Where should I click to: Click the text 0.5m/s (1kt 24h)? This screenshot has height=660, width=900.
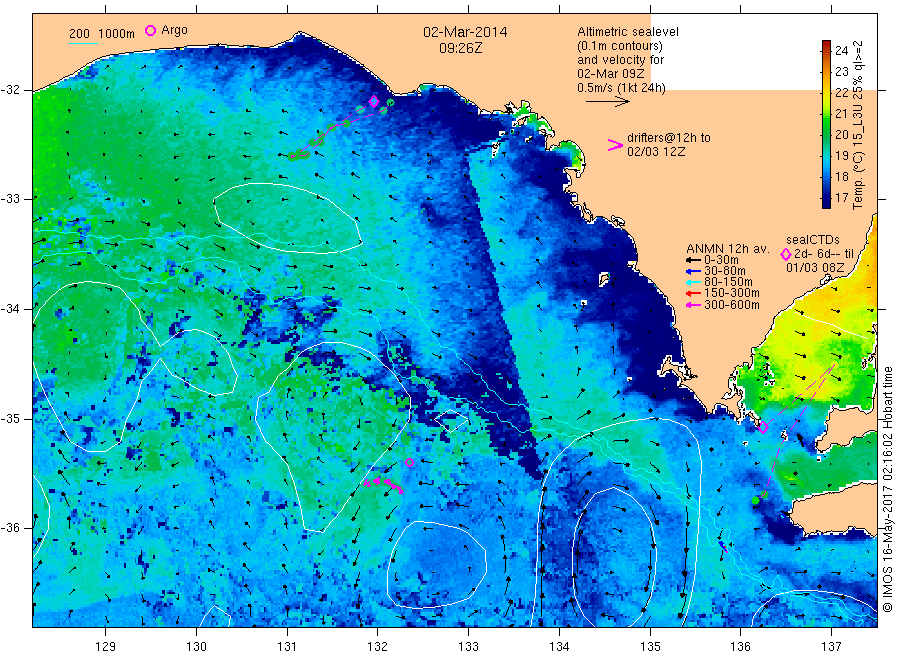621,88
